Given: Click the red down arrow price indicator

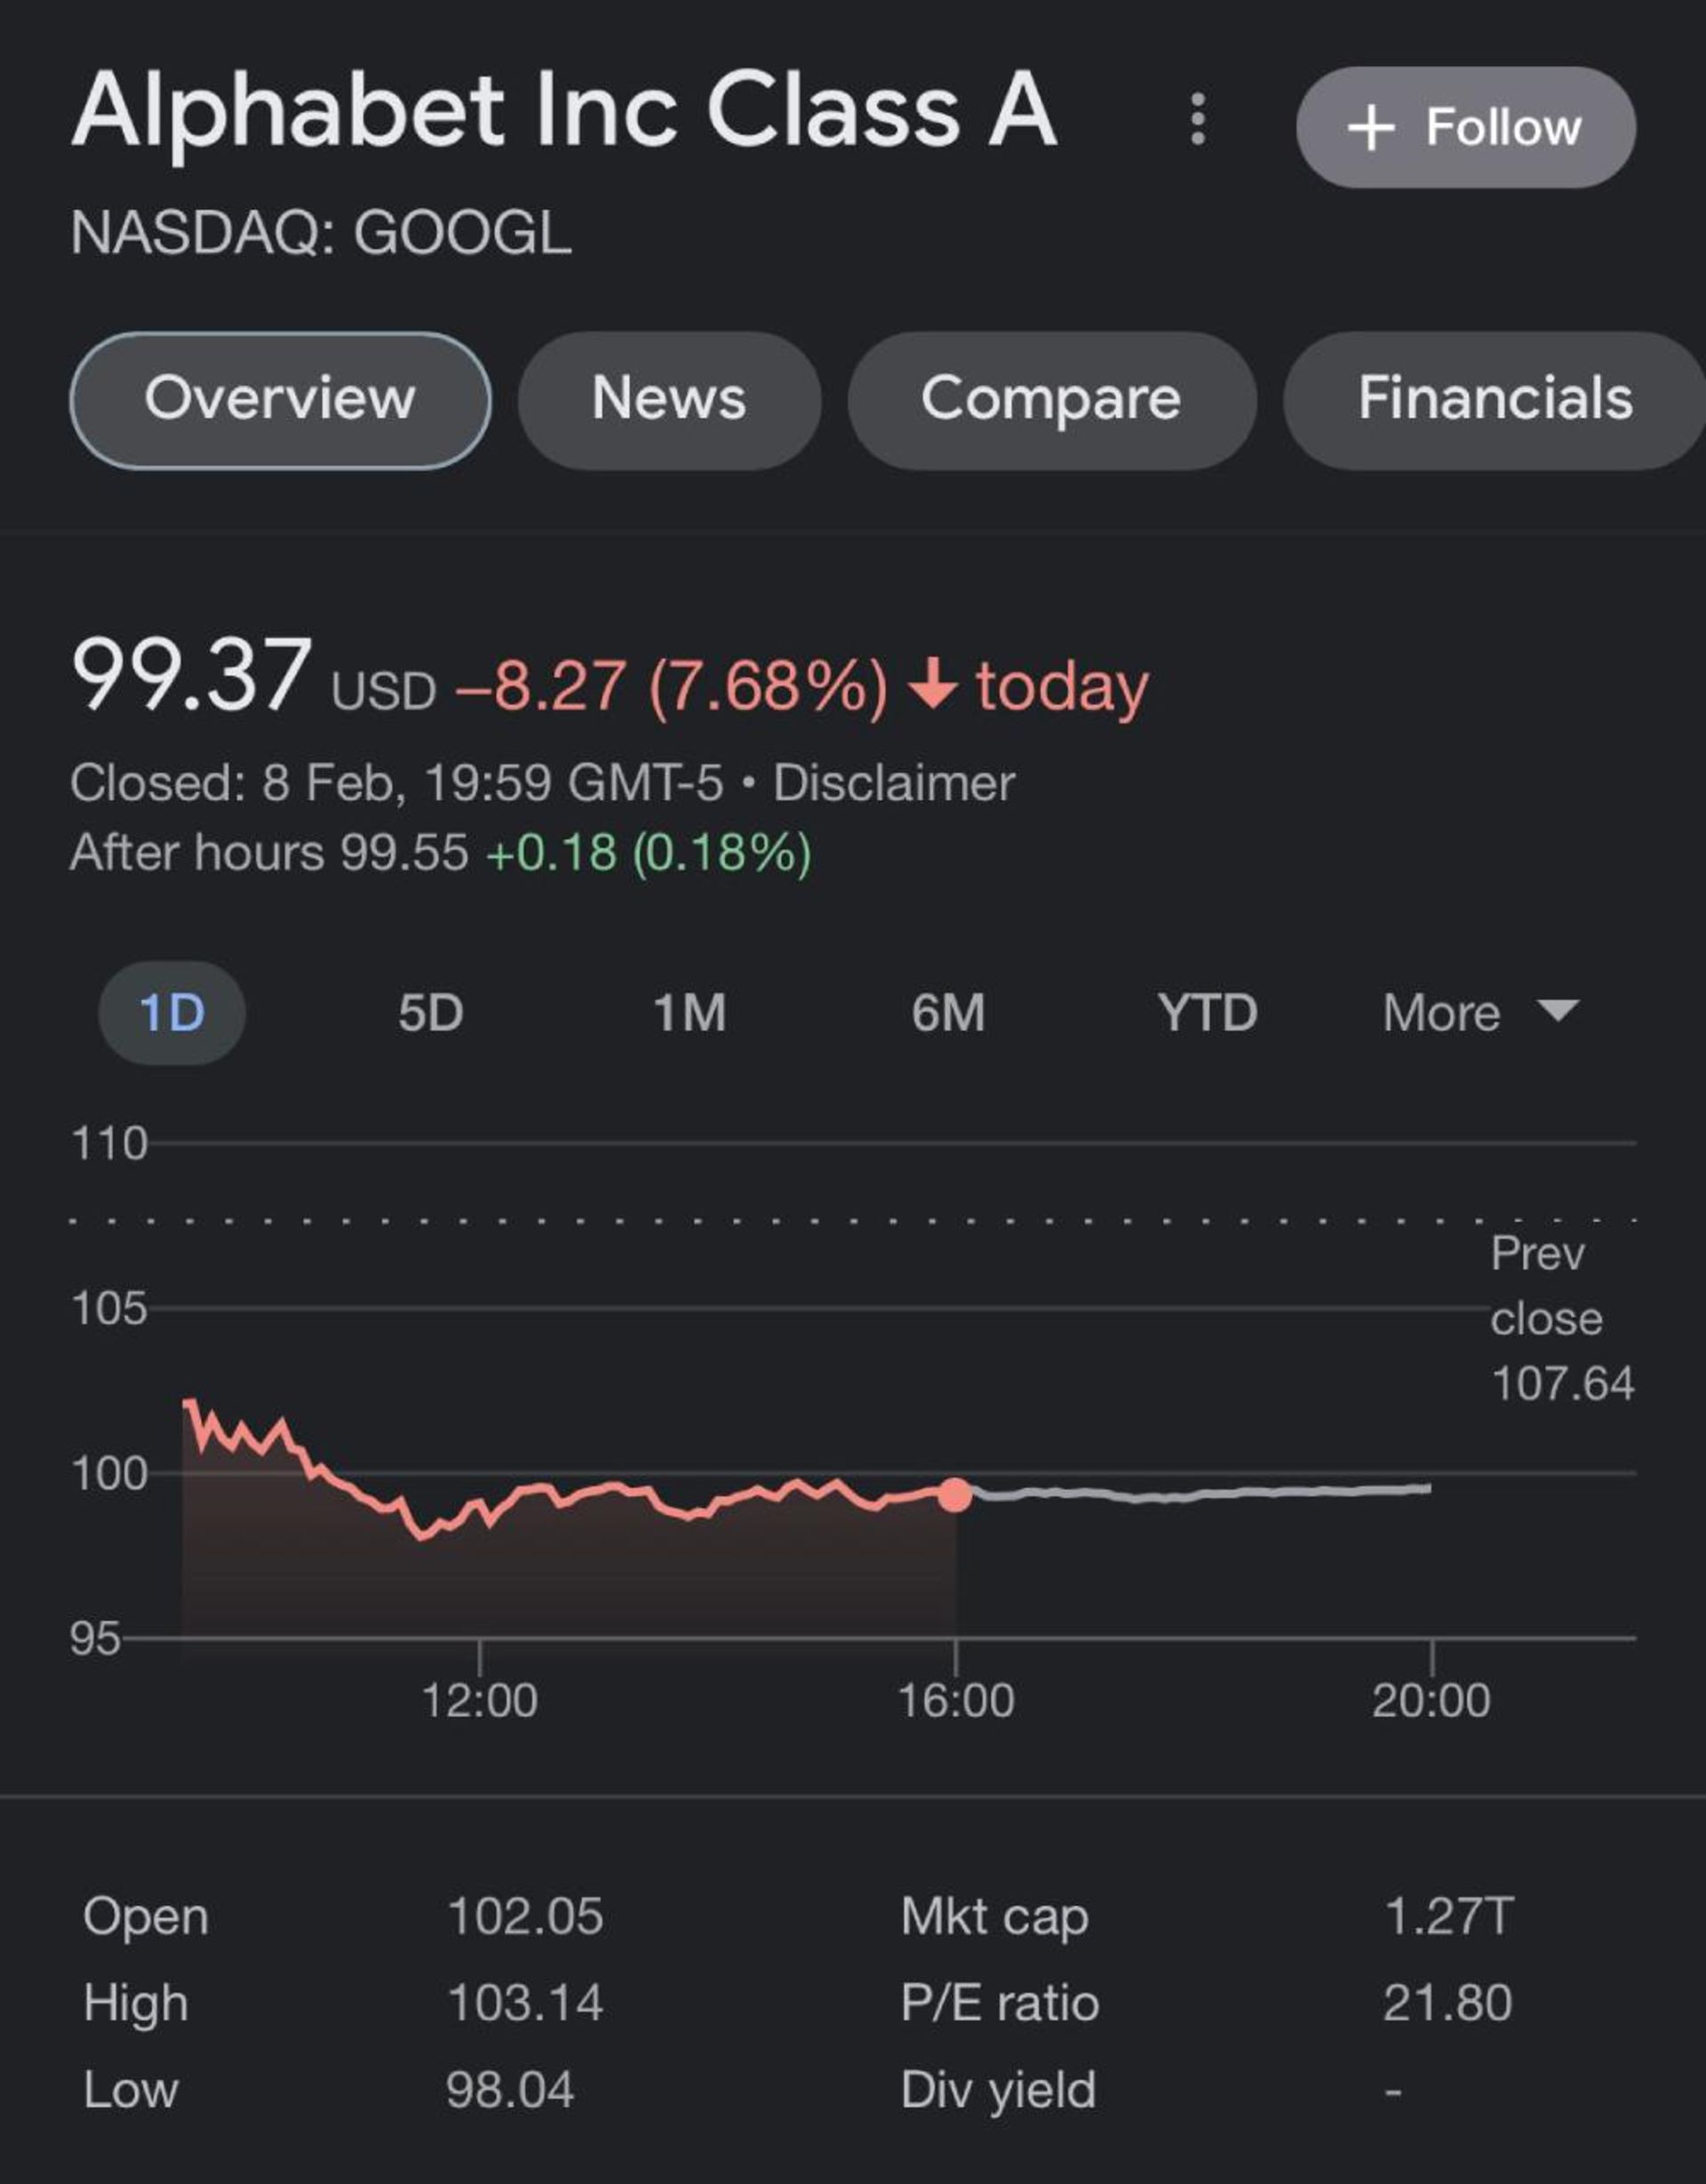Looking at the screenshot, I should 932,684.
